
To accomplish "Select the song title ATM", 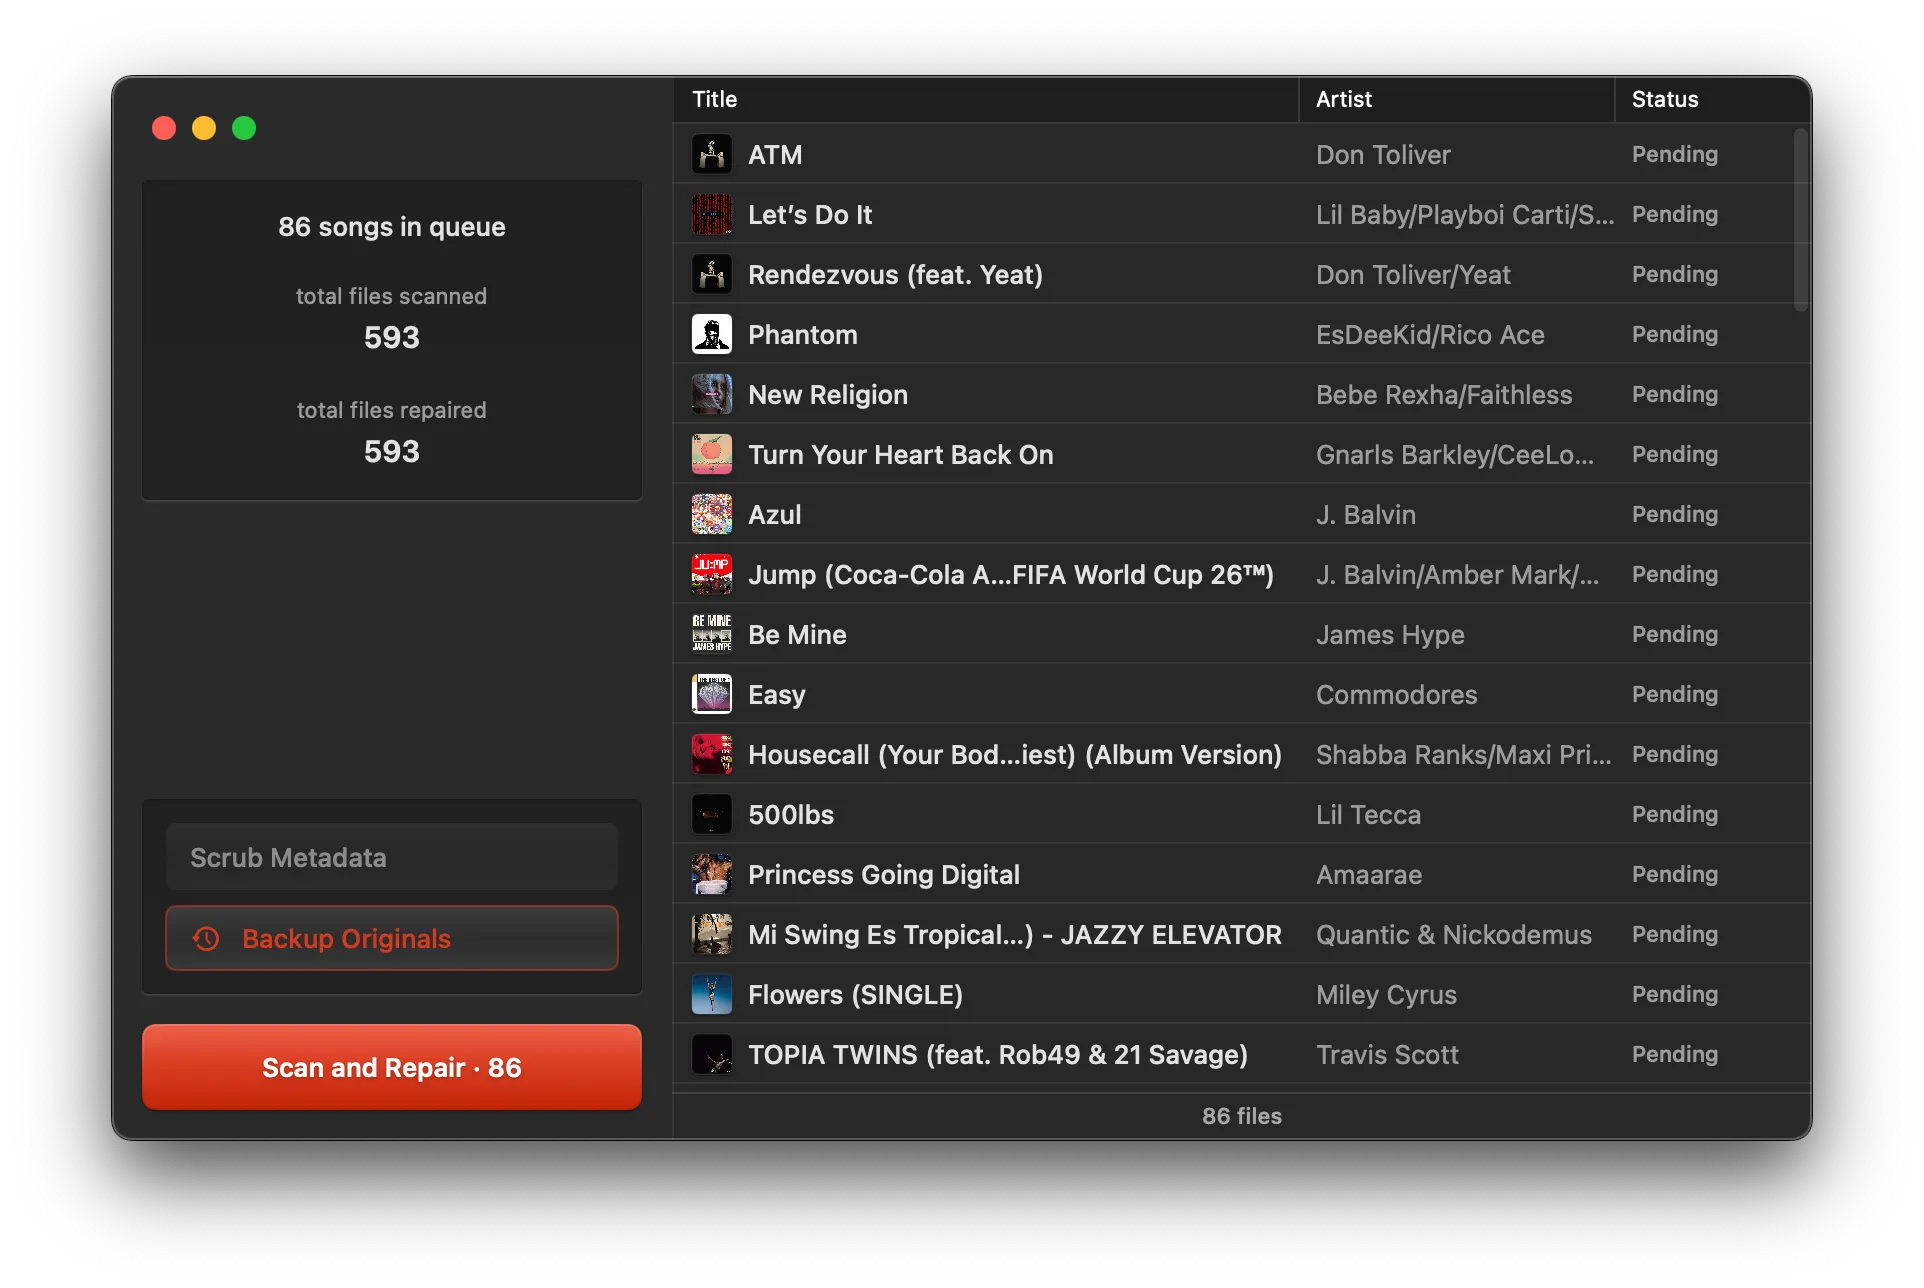I will coord(775,155).
